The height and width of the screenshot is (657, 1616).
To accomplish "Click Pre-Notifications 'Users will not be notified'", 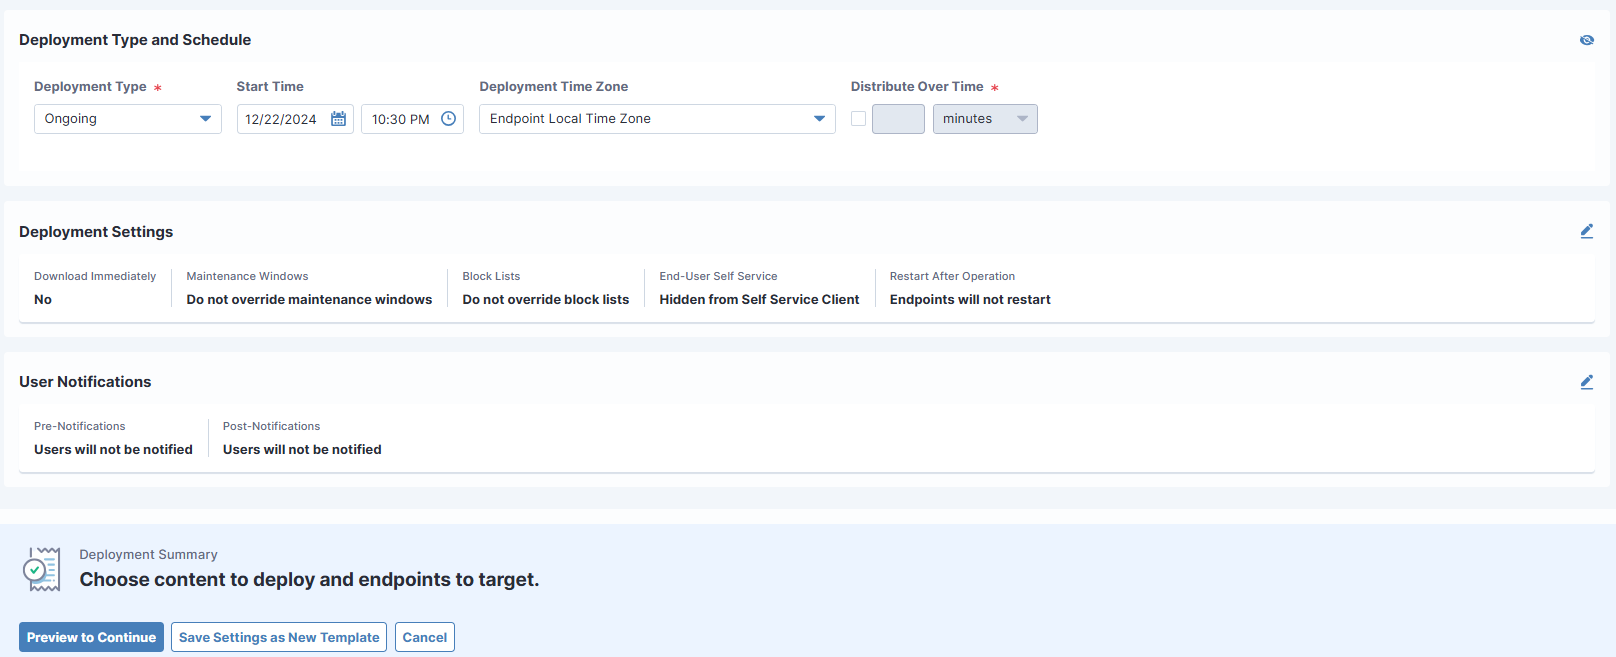I will pos(113,449).
